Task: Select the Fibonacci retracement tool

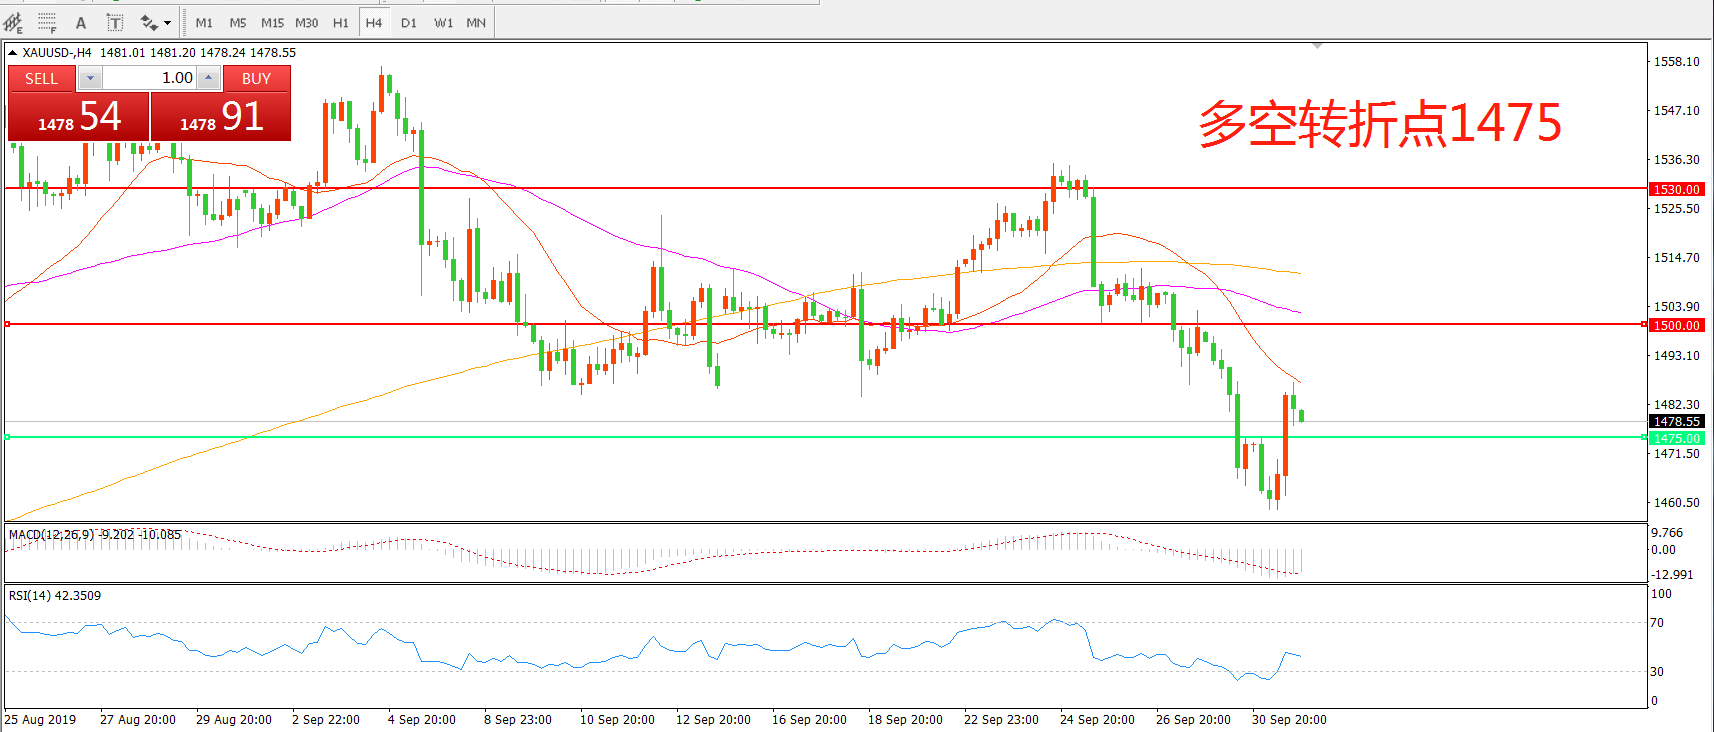Action: point(47,22)
